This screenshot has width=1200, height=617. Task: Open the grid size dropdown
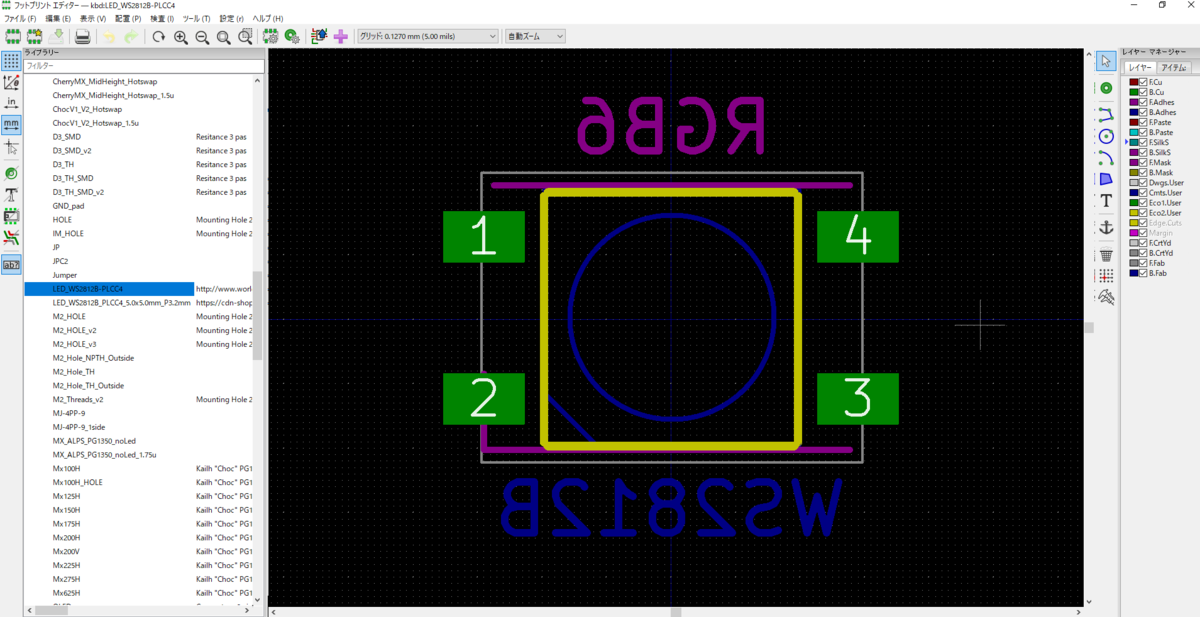point(427,36)
